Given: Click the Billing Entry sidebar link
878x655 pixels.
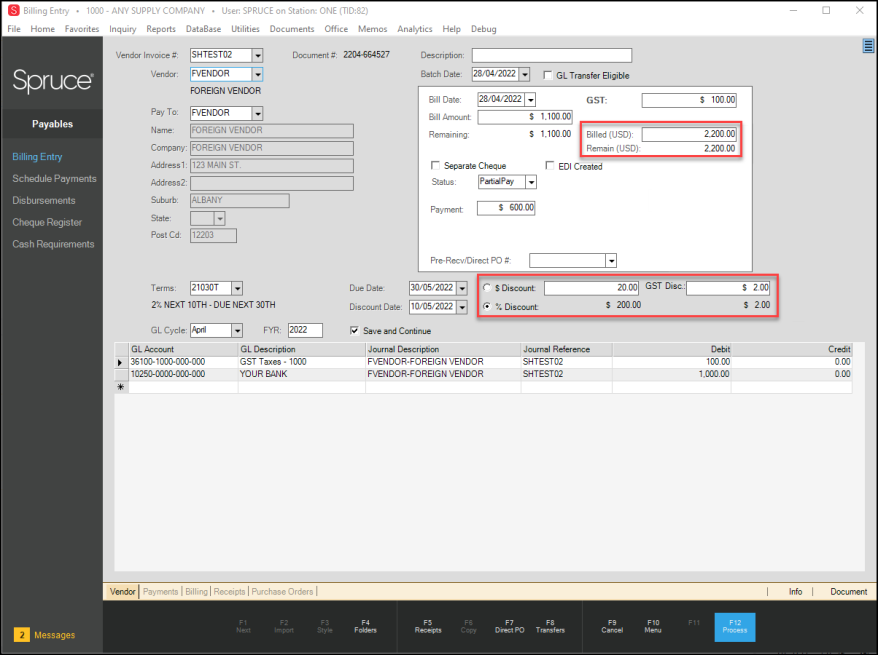Looking at the screenshot, I should click(x=37, y=157).
